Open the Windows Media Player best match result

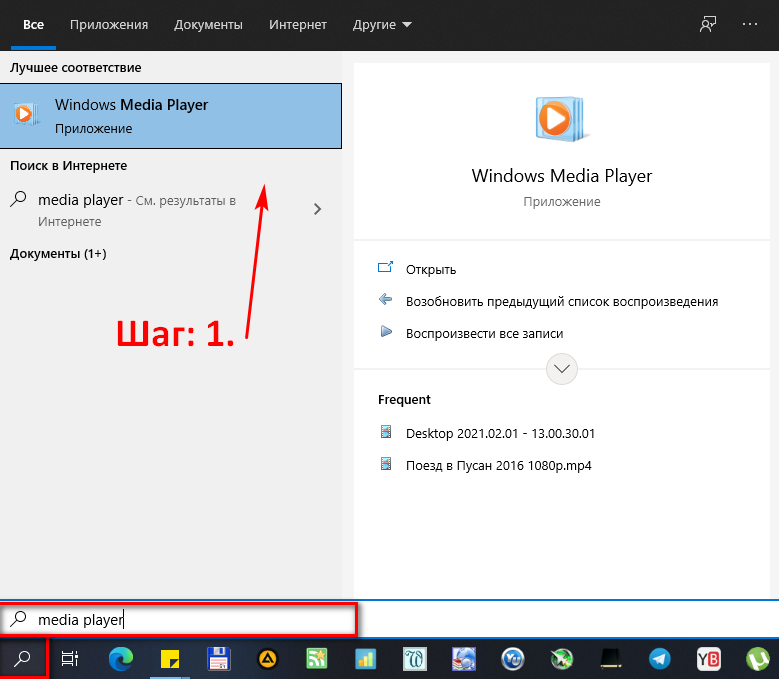click(x=170, y=116)
